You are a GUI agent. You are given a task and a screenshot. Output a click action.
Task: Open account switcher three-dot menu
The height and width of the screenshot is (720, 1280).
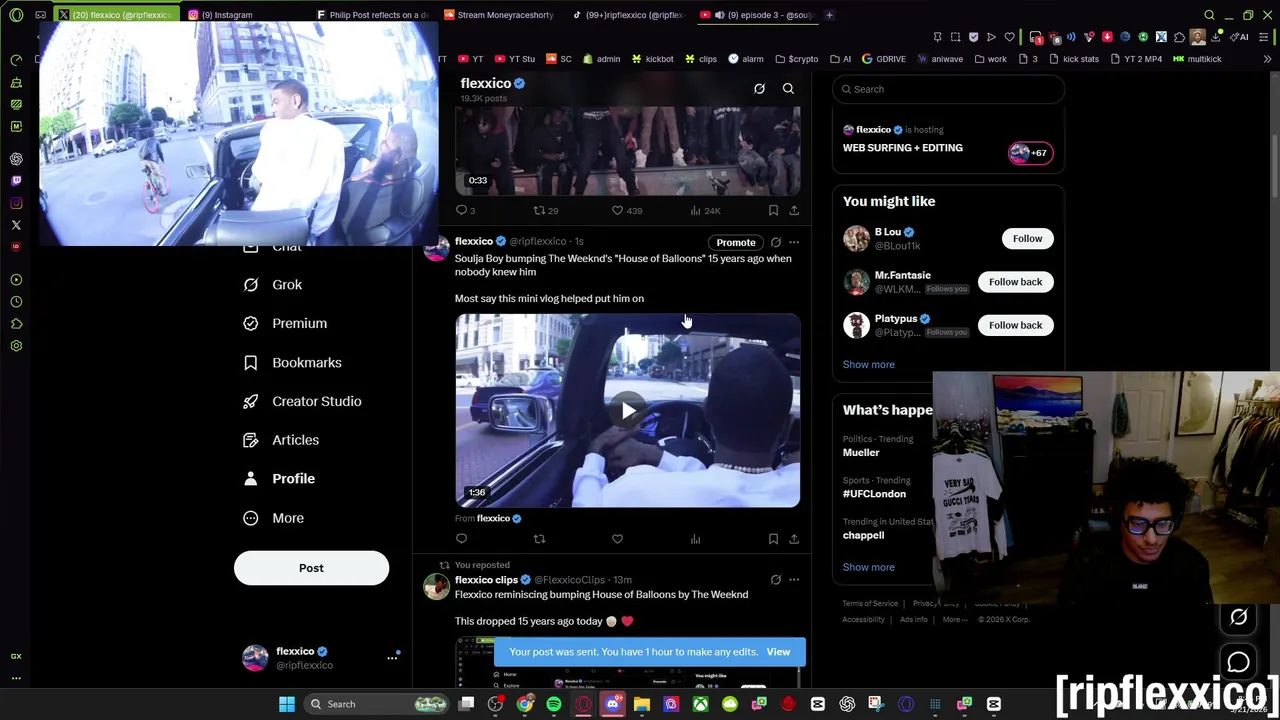[392, 658]
